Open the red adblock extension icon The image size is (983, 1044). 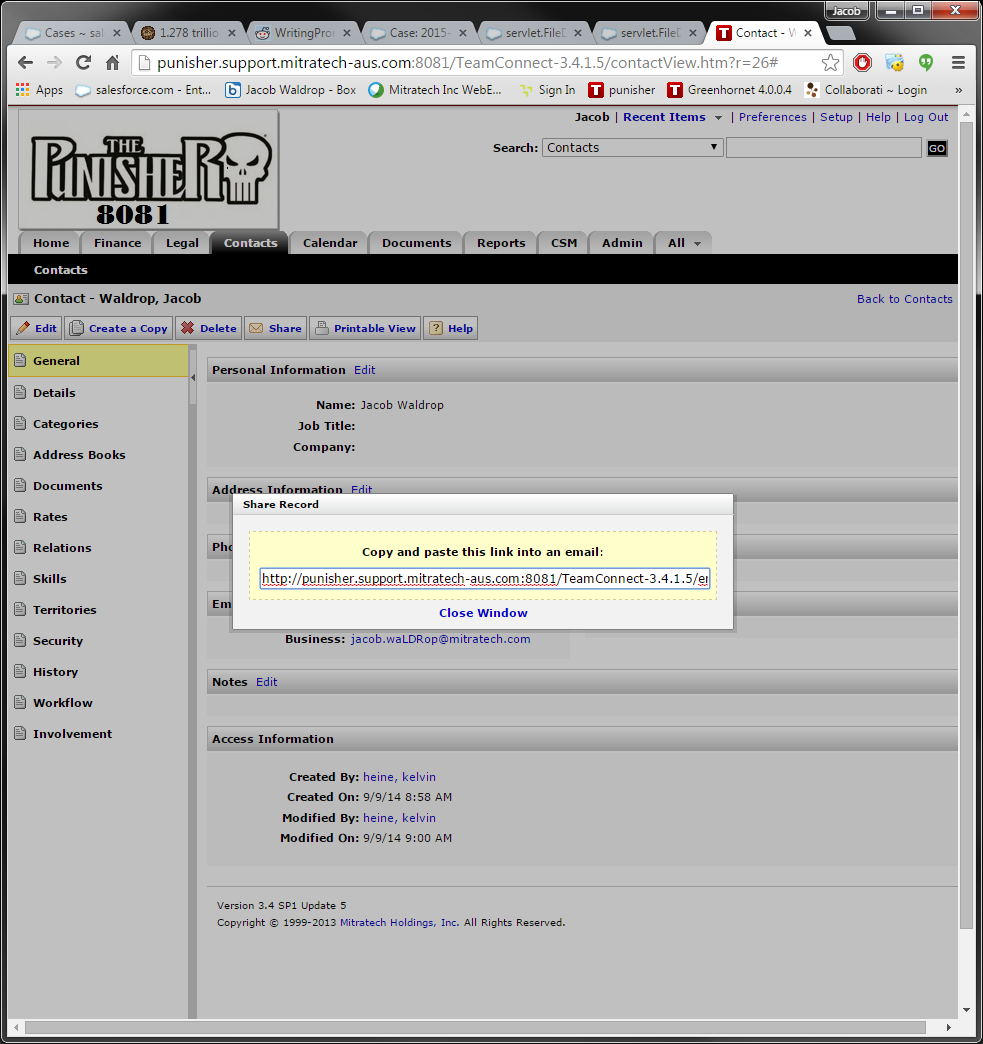click(862, 63)
